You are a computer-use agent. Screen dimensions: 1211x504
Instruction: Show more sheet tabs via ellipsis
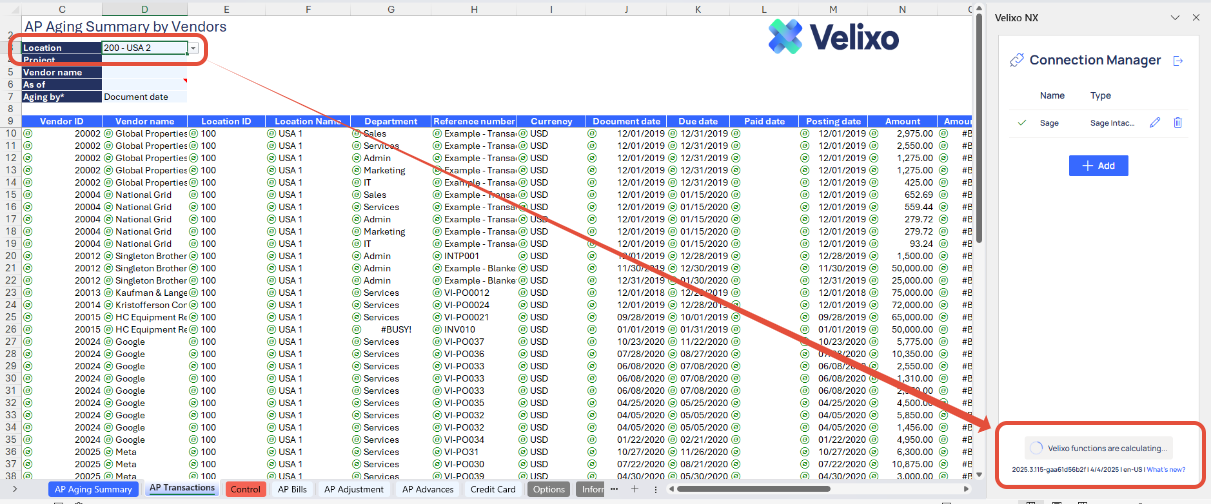(x=614, y=489)
